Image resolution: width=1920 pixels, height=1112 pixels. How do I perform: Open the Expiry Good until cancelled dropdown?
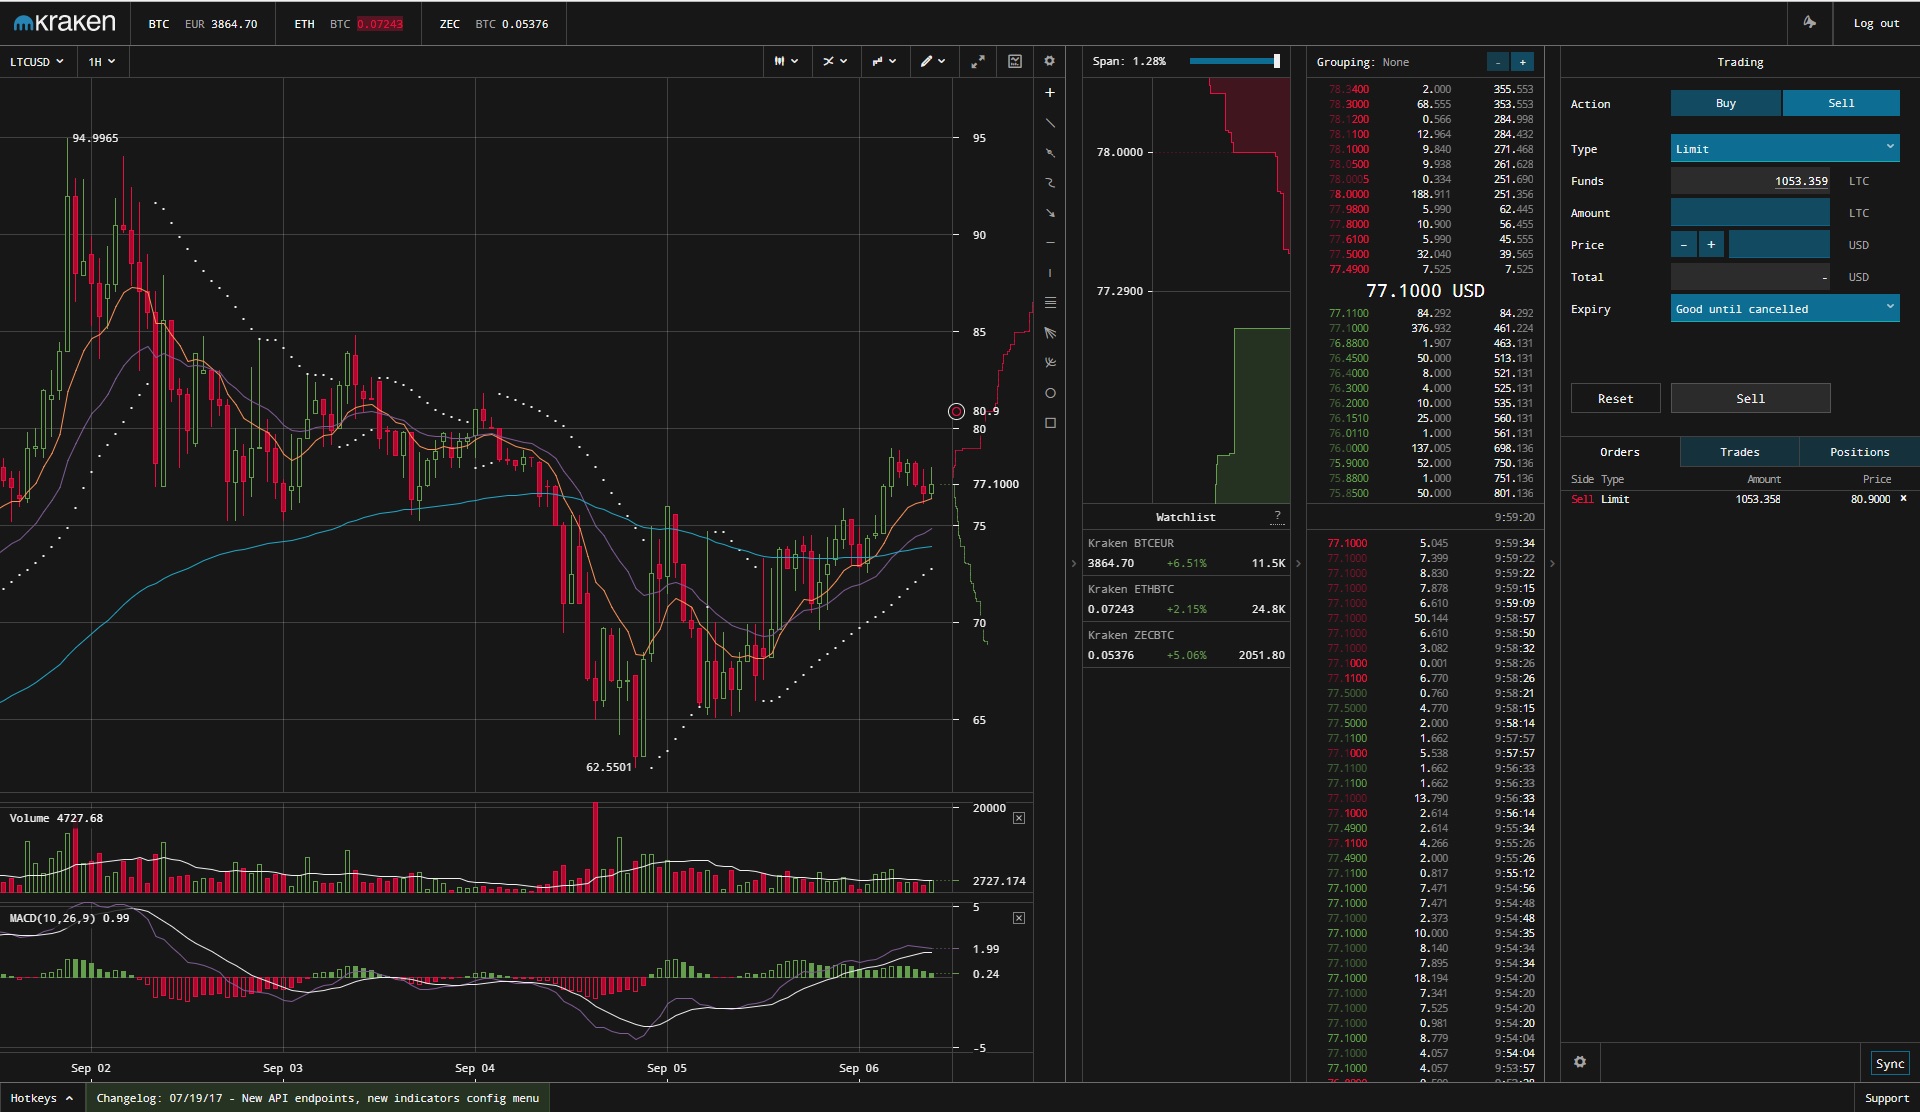click(1785, 309)
